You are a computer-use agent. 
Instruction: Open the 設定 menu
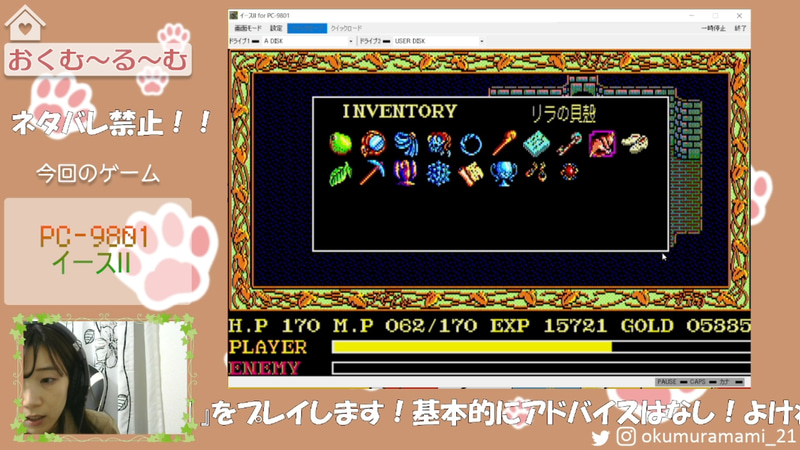coord(276,28)
